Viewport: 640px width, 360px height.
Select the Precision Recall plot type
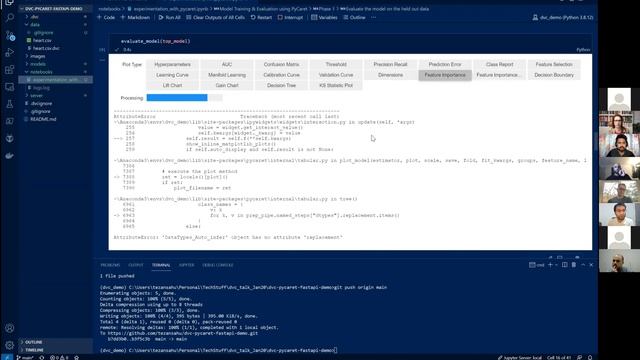pos(390,64)
